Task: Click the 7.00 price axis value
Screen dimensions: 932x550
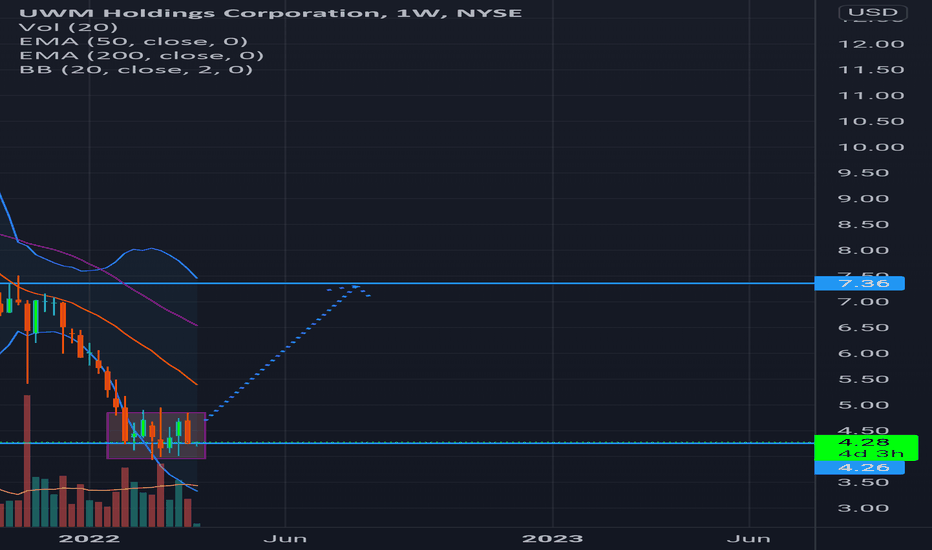Action: 863,302
